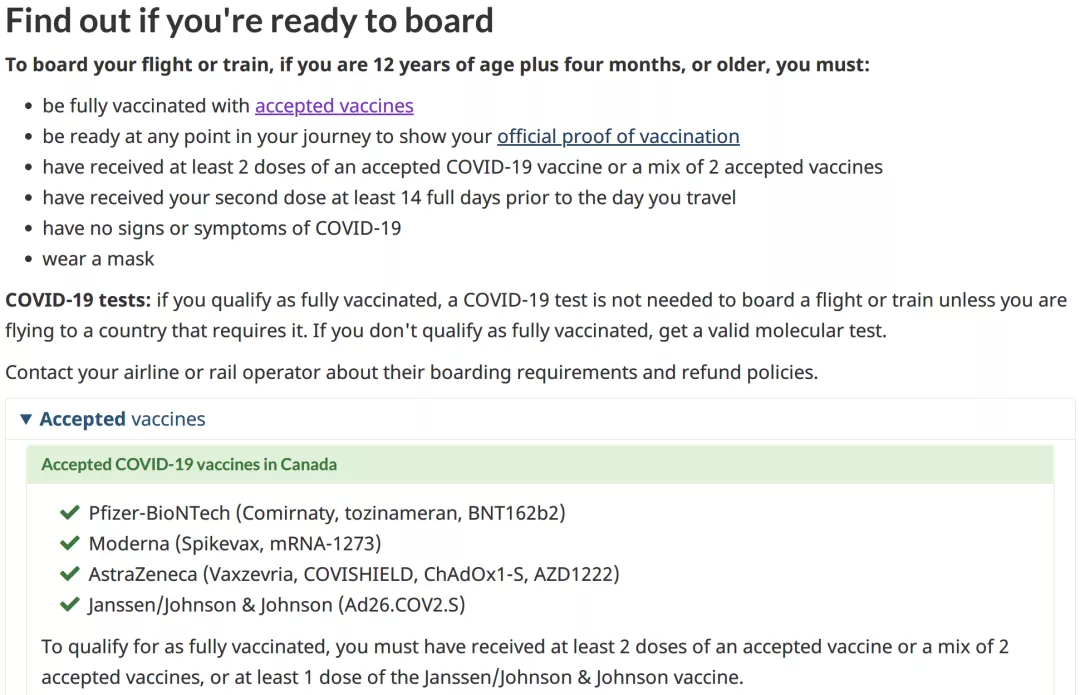Click the Moderna (Spikevax, mRNA-1273) list entry

click(x=235, y=543)
